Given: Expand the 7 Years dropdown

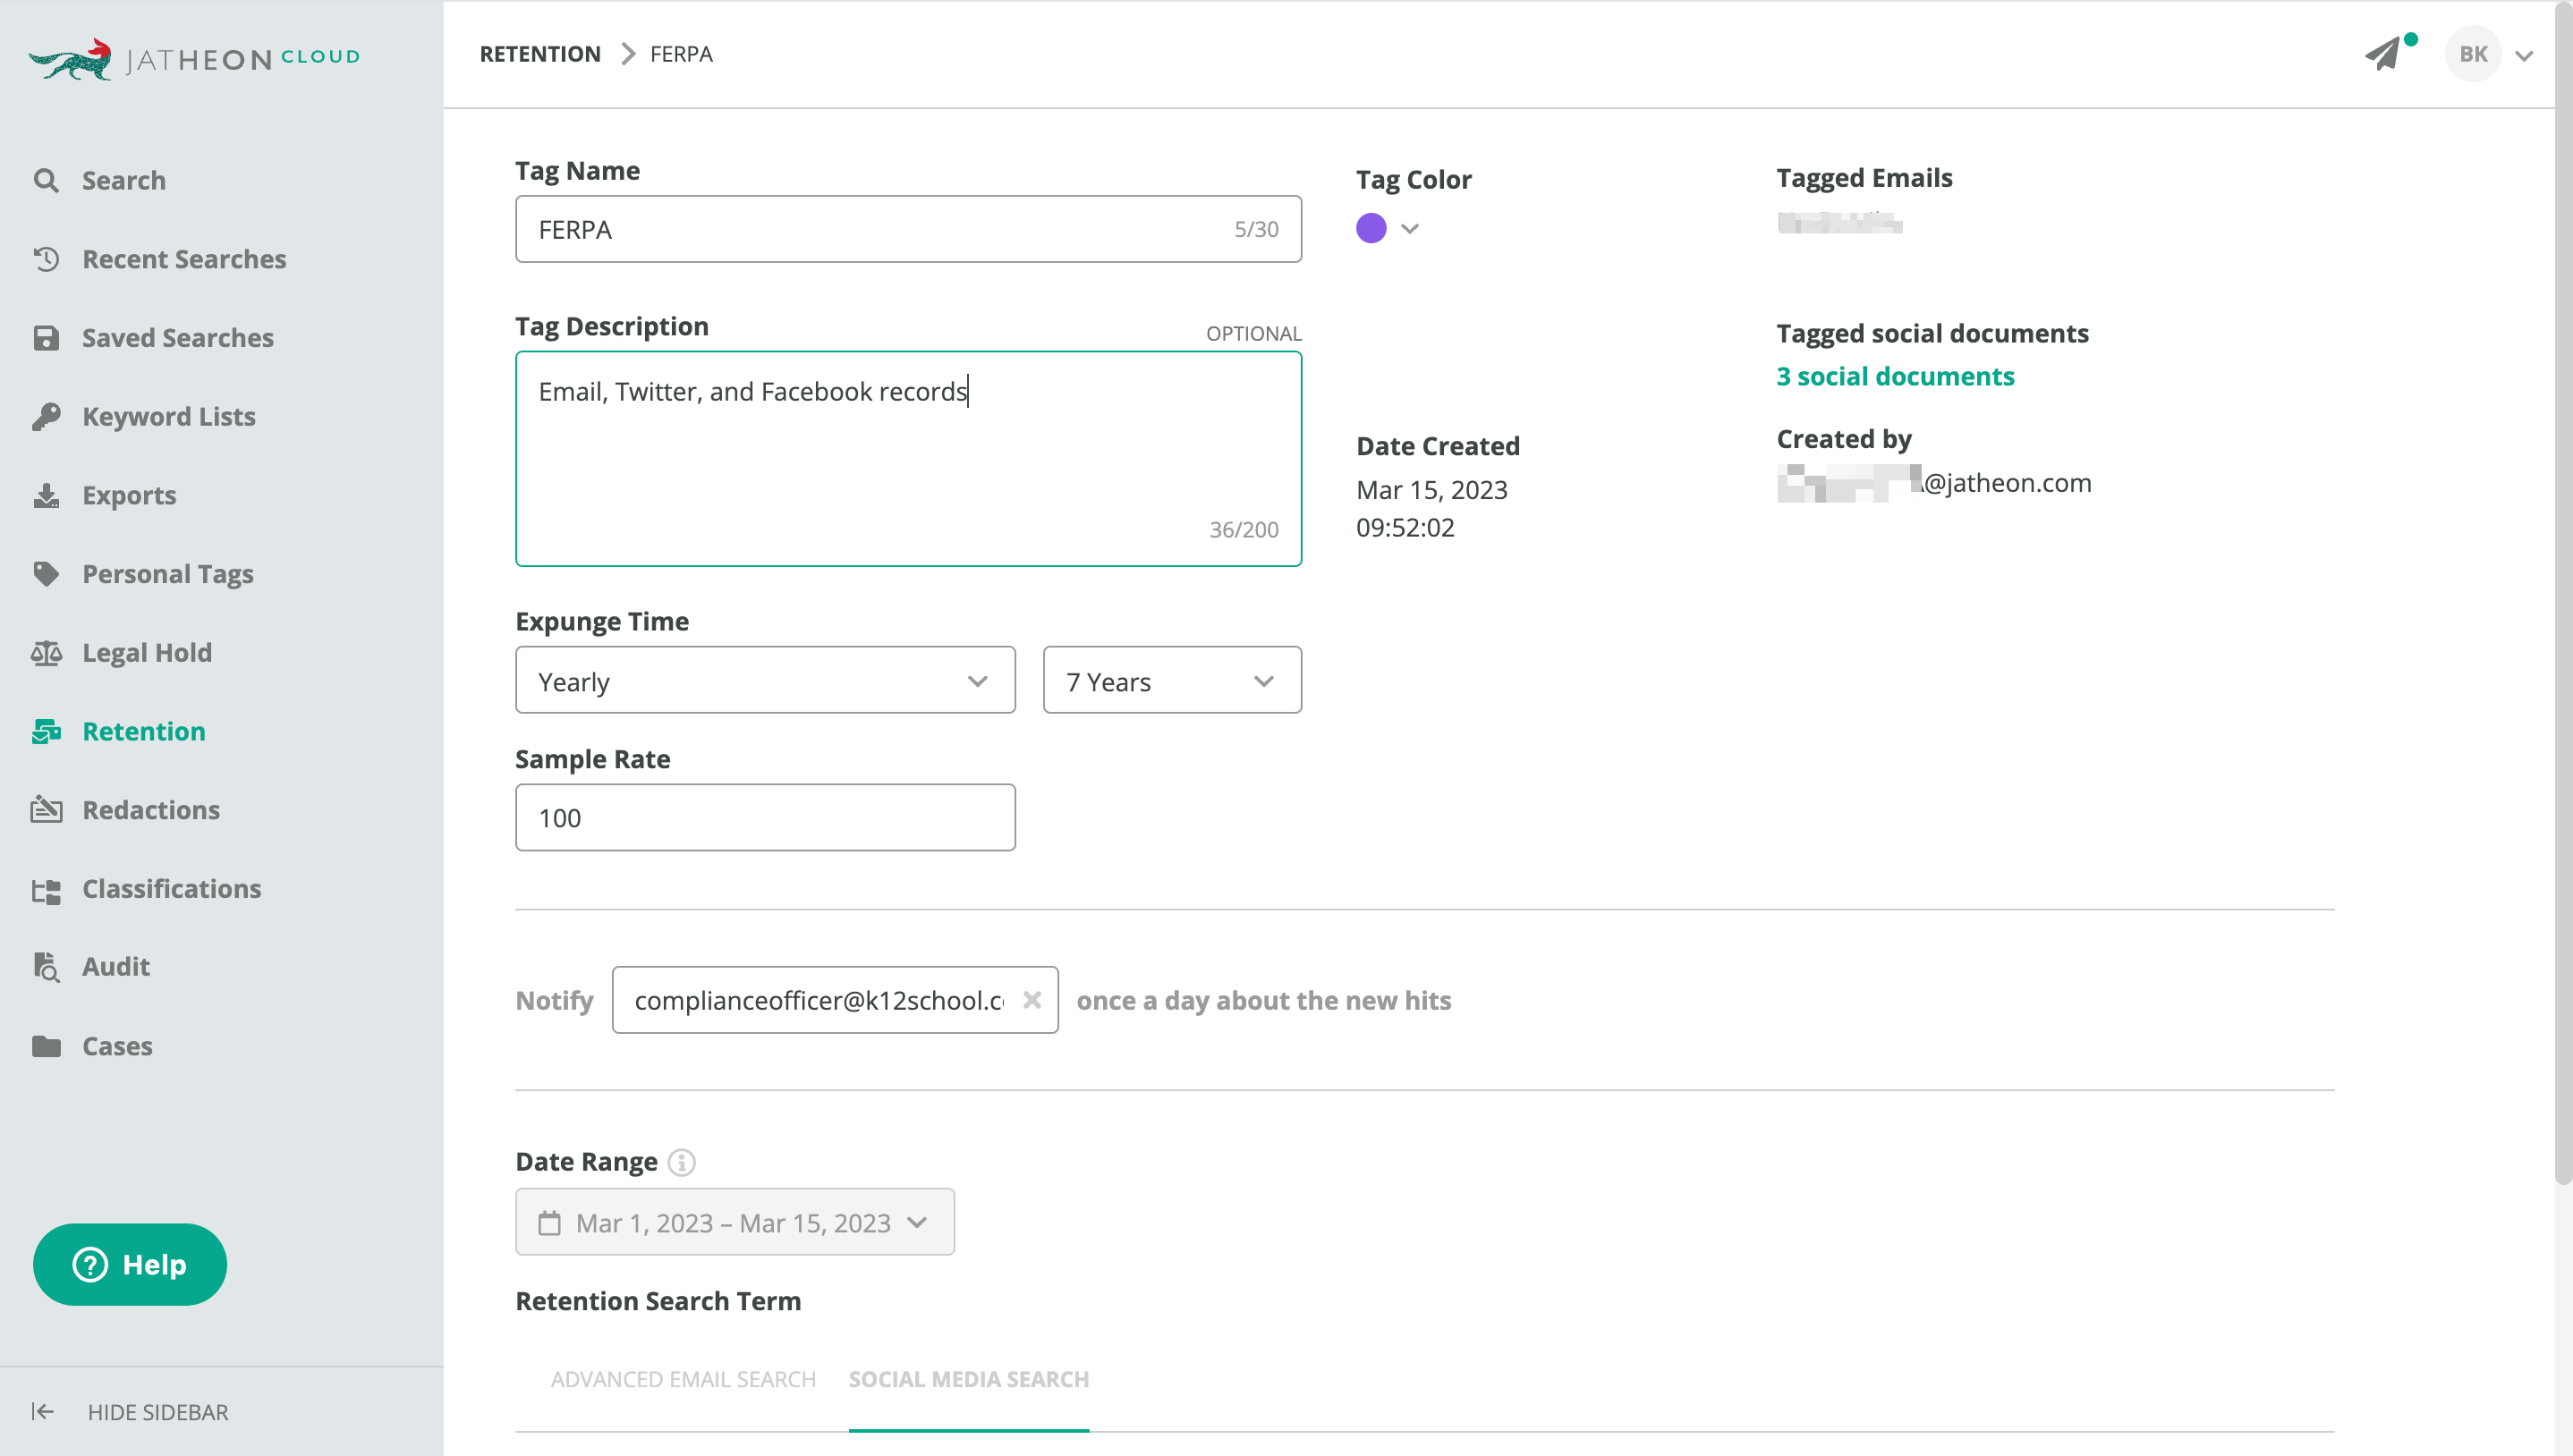Looking at the screenshot, I should coord(1171,681).
